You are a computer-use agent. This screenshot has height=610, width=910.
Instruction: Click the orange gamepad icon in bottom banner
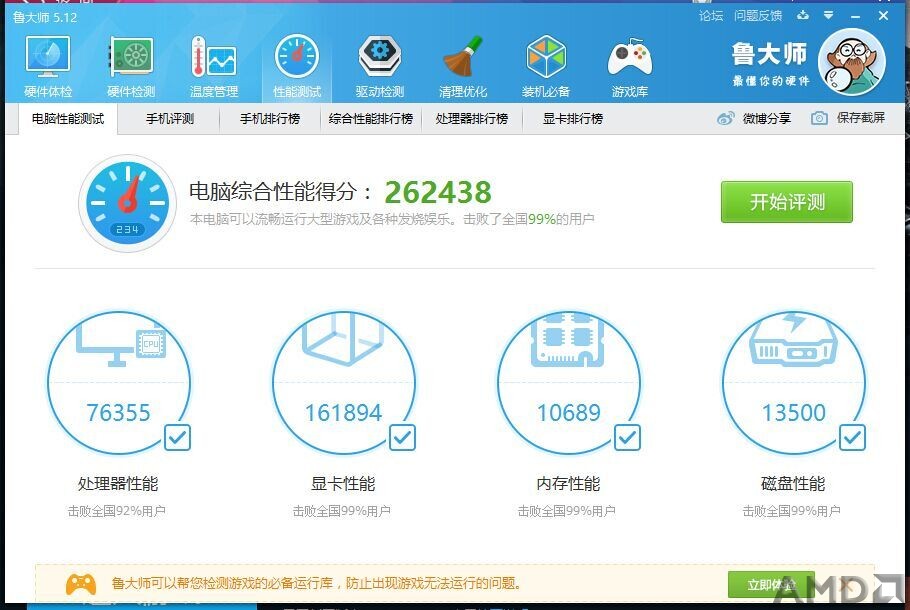click(x=81, y=583)
